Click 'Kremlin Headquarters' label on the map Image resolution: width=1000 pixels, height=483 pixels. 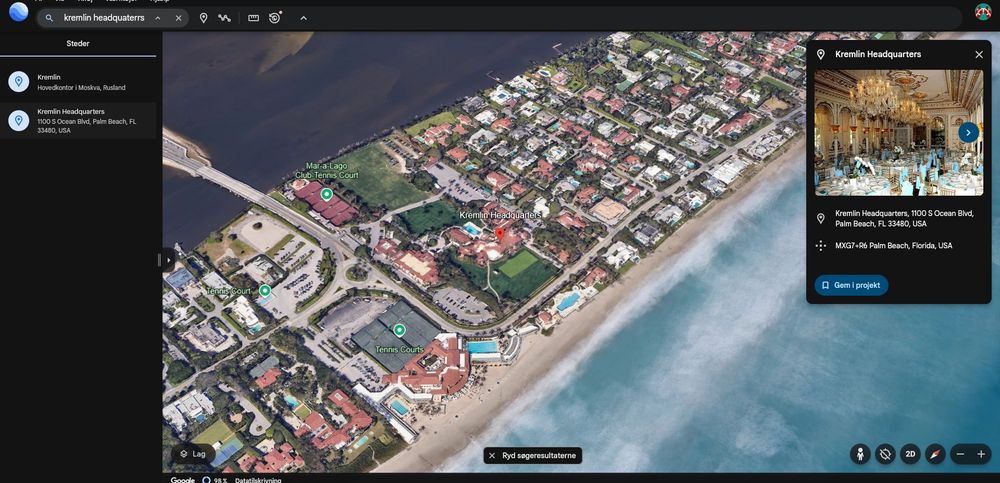pos(500,215)
